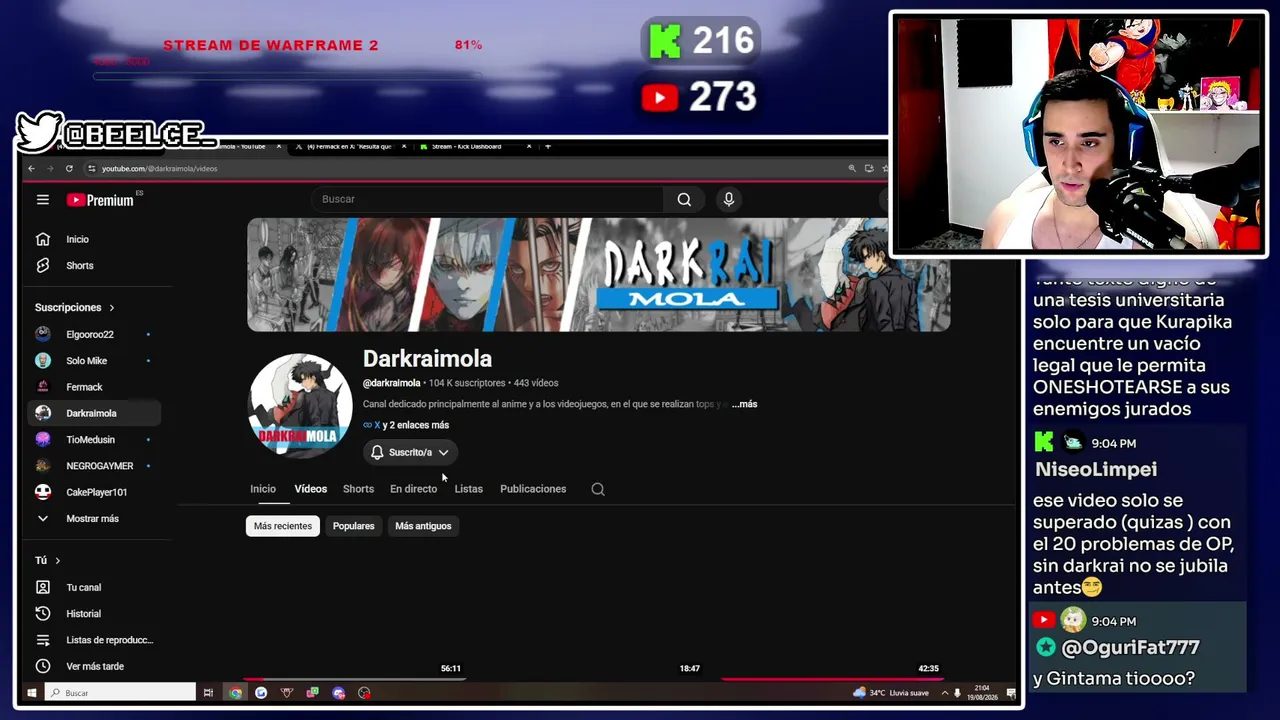This screenshot has height=720, width=1280.
Task: Open the Suscrito/a notification dropdown
Action: (x=410, y=453)
